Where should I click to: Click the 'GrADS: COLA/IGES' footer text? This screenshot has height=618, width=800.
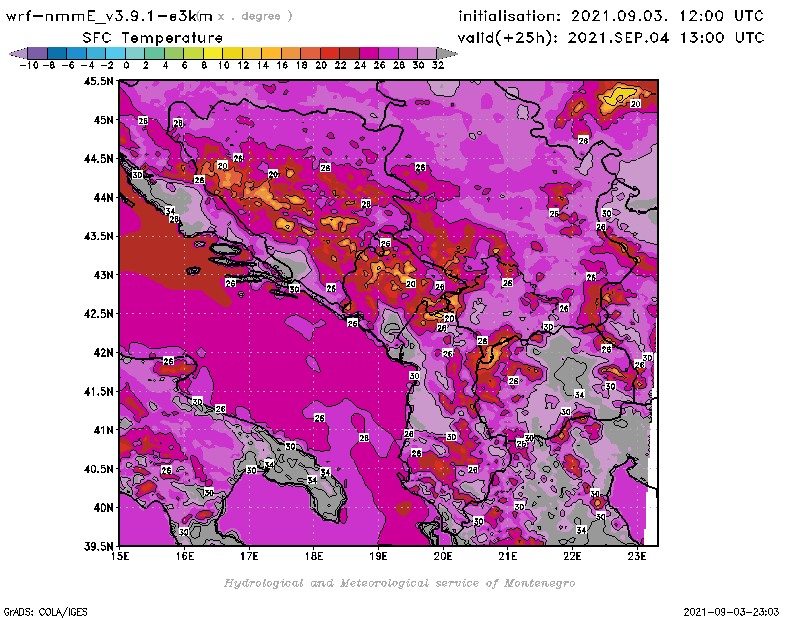[46, 612]
